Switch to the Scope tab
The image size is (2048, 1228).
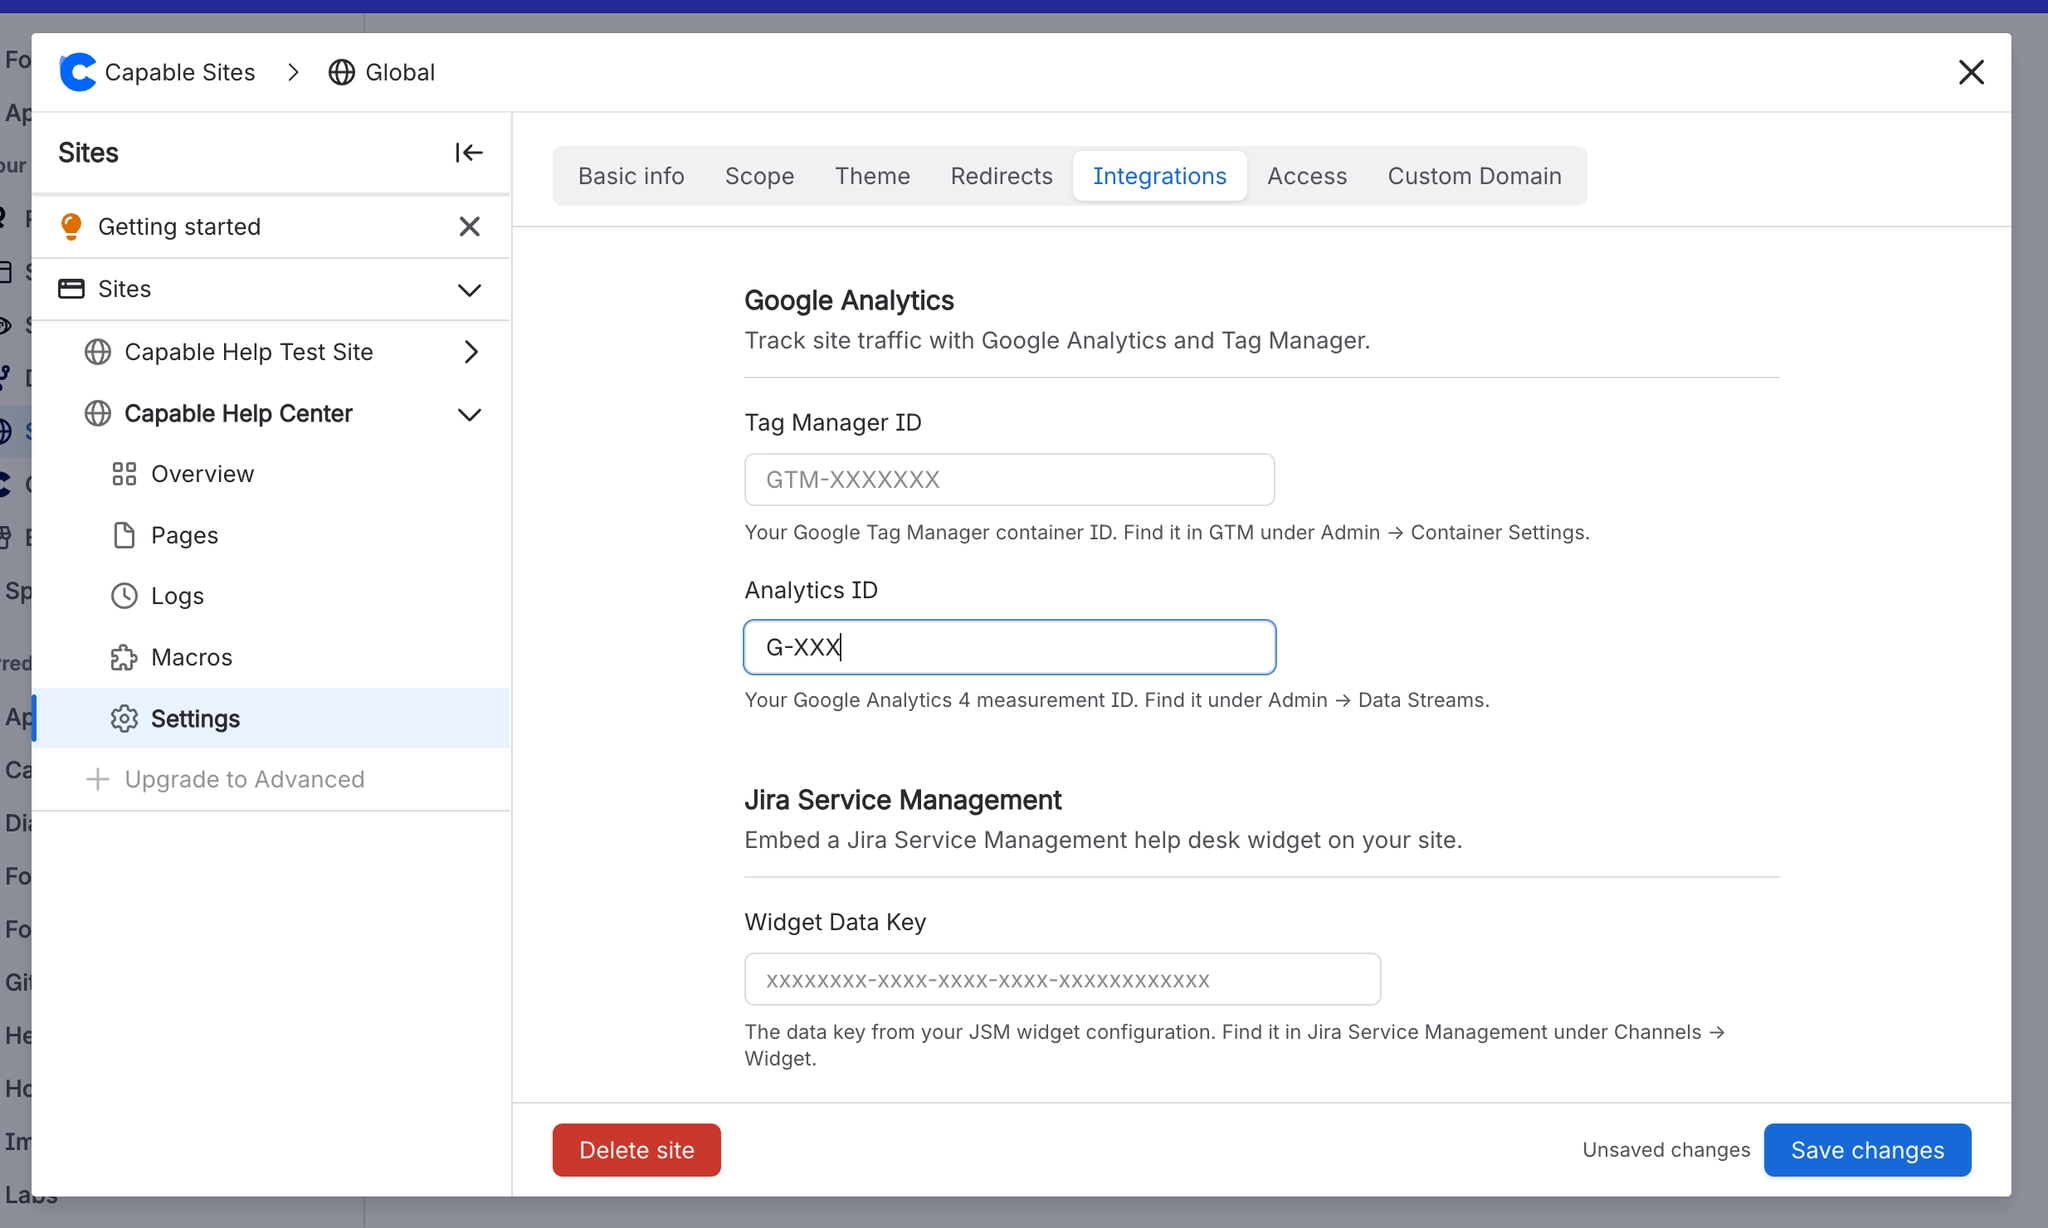[x=760, y=176]
